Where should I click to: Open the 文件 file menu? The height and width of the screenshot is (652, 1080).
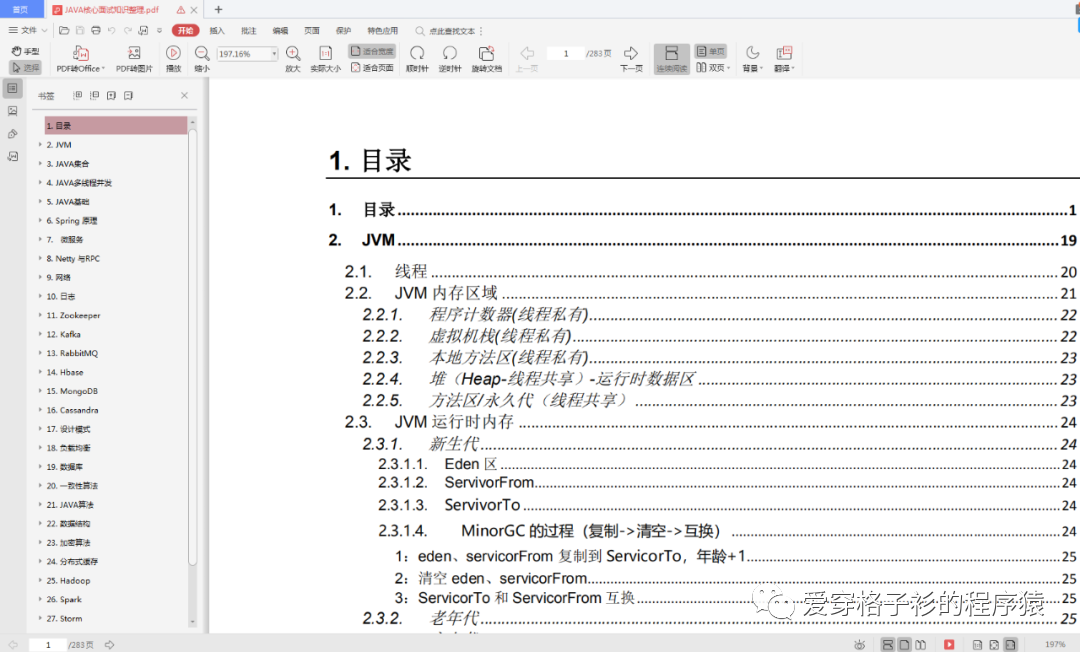[28, 30]
